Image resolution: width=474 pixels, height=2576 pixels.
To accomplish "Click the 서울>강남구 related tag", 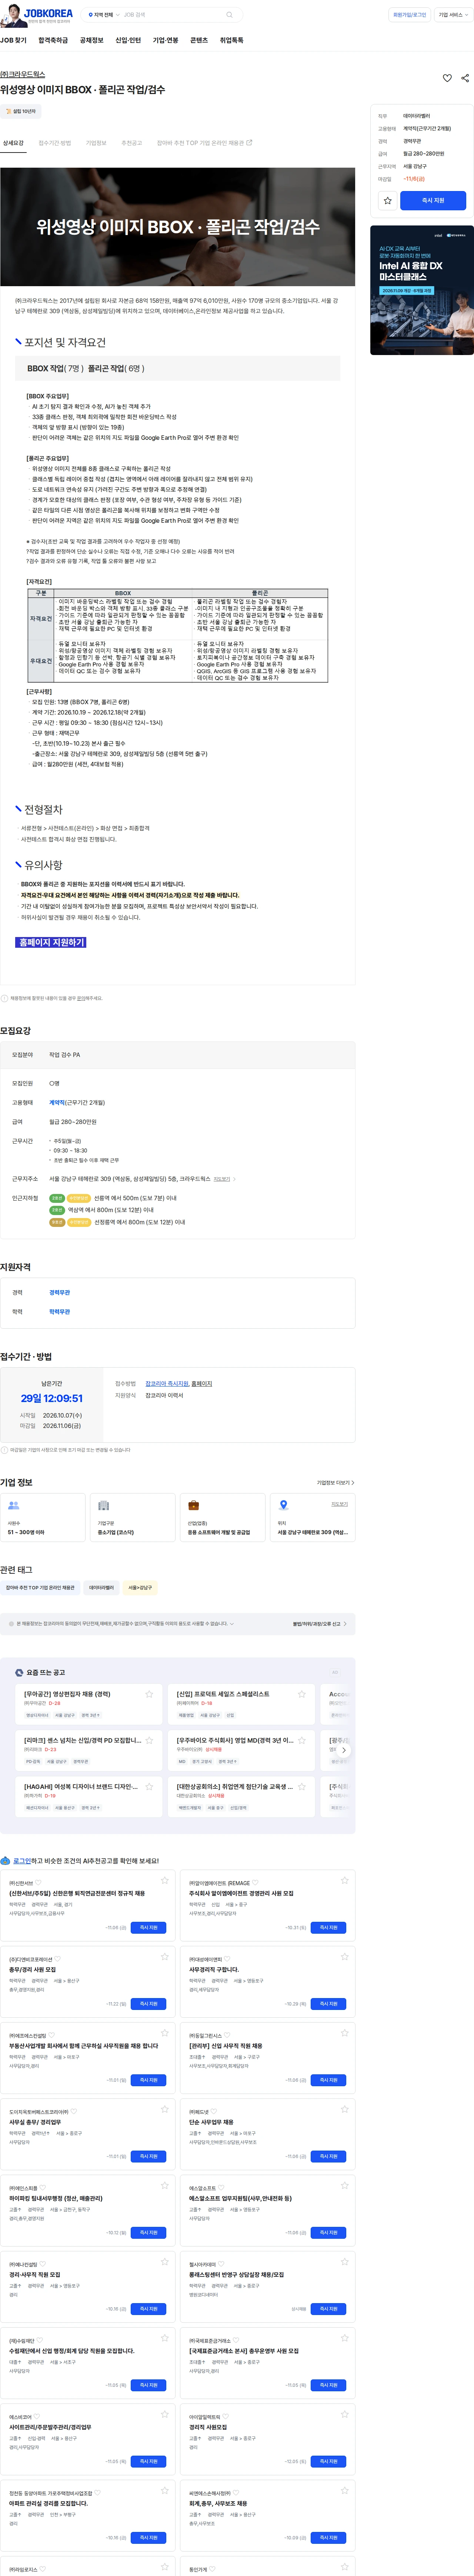I will pyautogui.click(x=140, y=1588).
